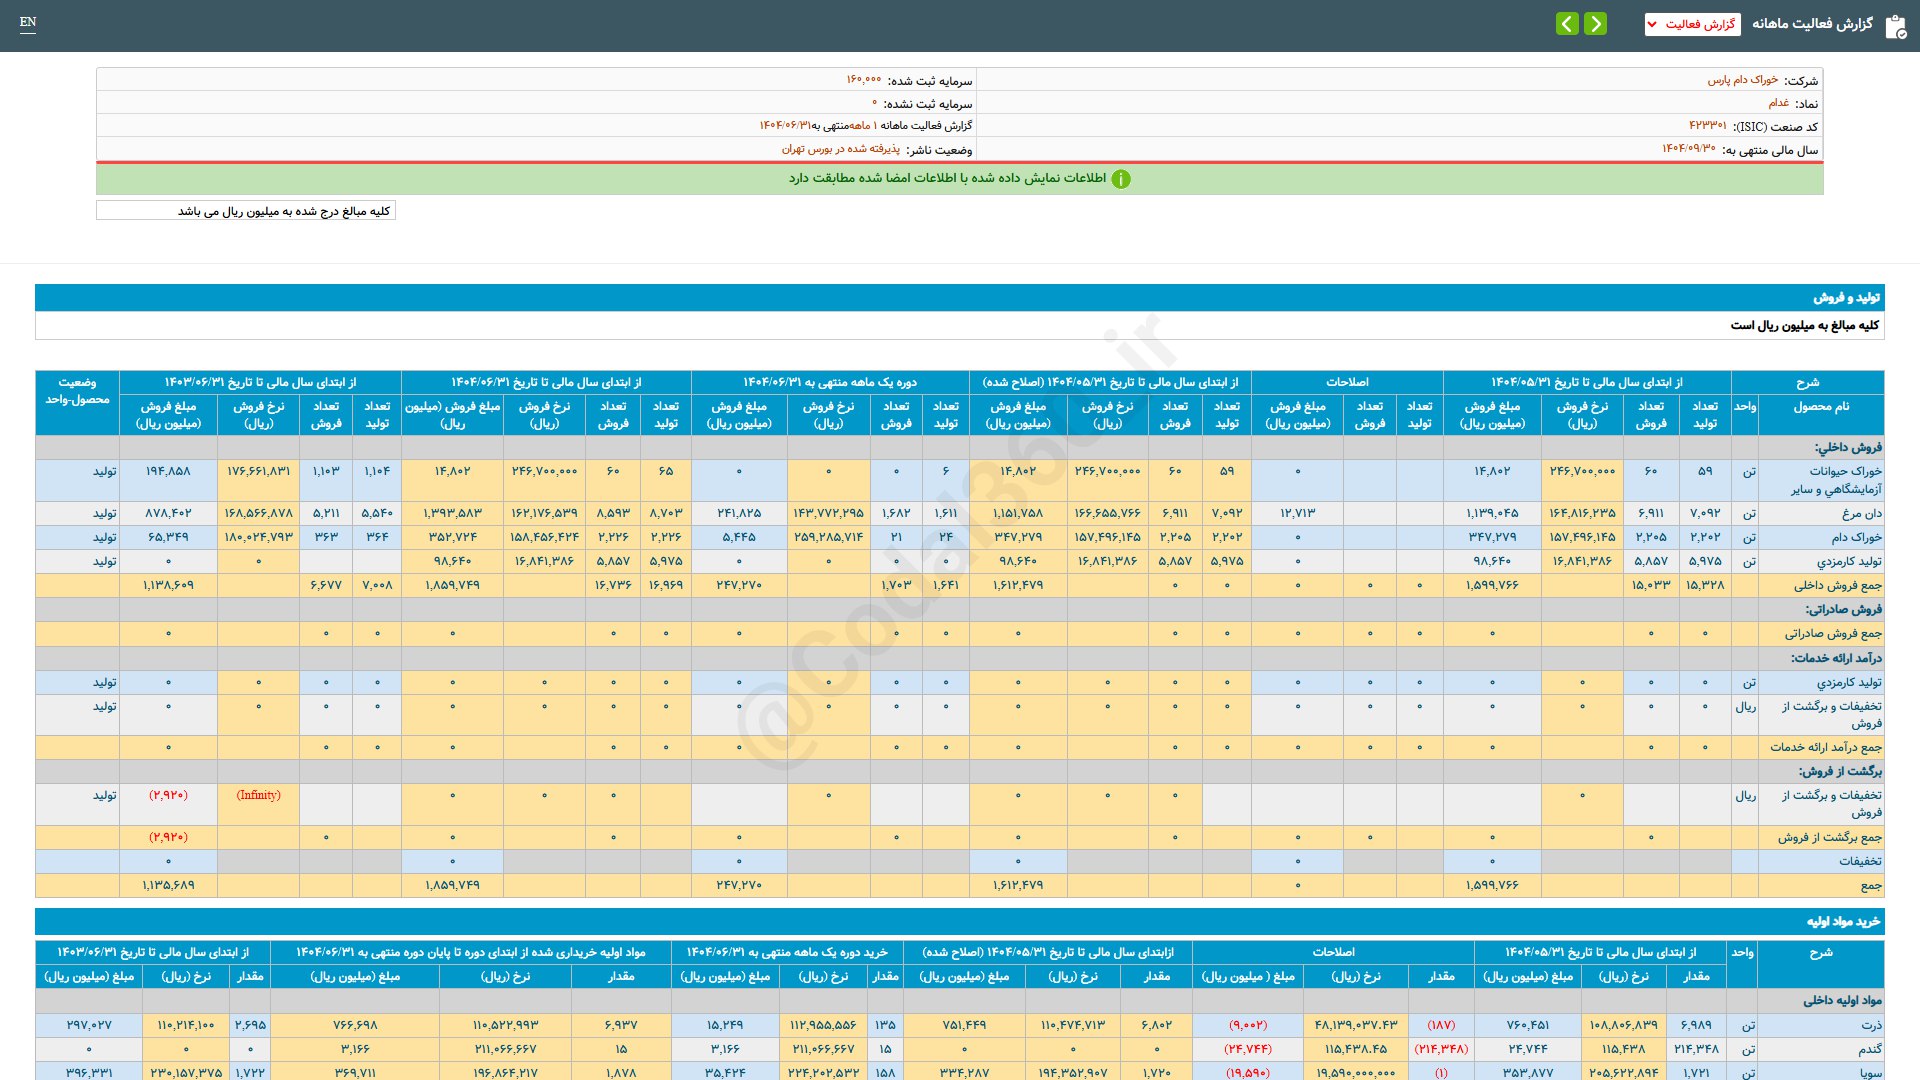1920x1080 pixels.
Task: Click the green right-arrow navigation button
Action: (x=1596, y=23)
